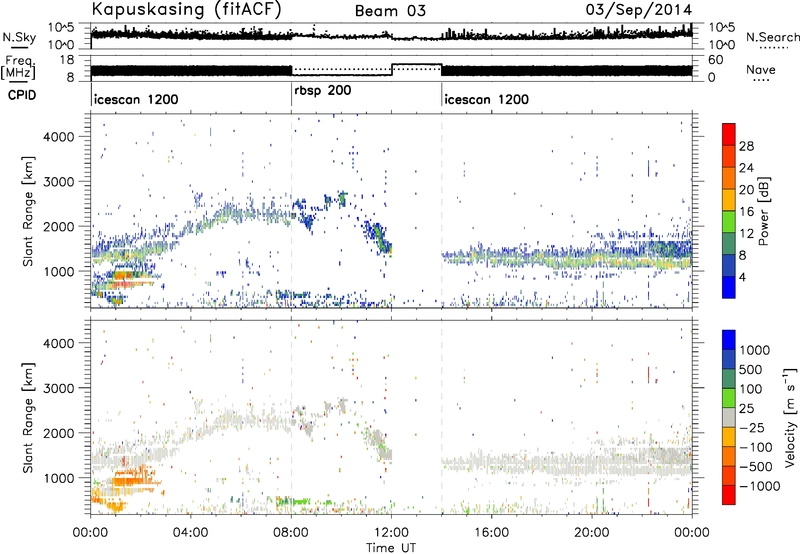Image resolution: width=800 pixels, height=554 pixels.
Task: Click the 'Nave' legend label
Action: pos(761,69)
